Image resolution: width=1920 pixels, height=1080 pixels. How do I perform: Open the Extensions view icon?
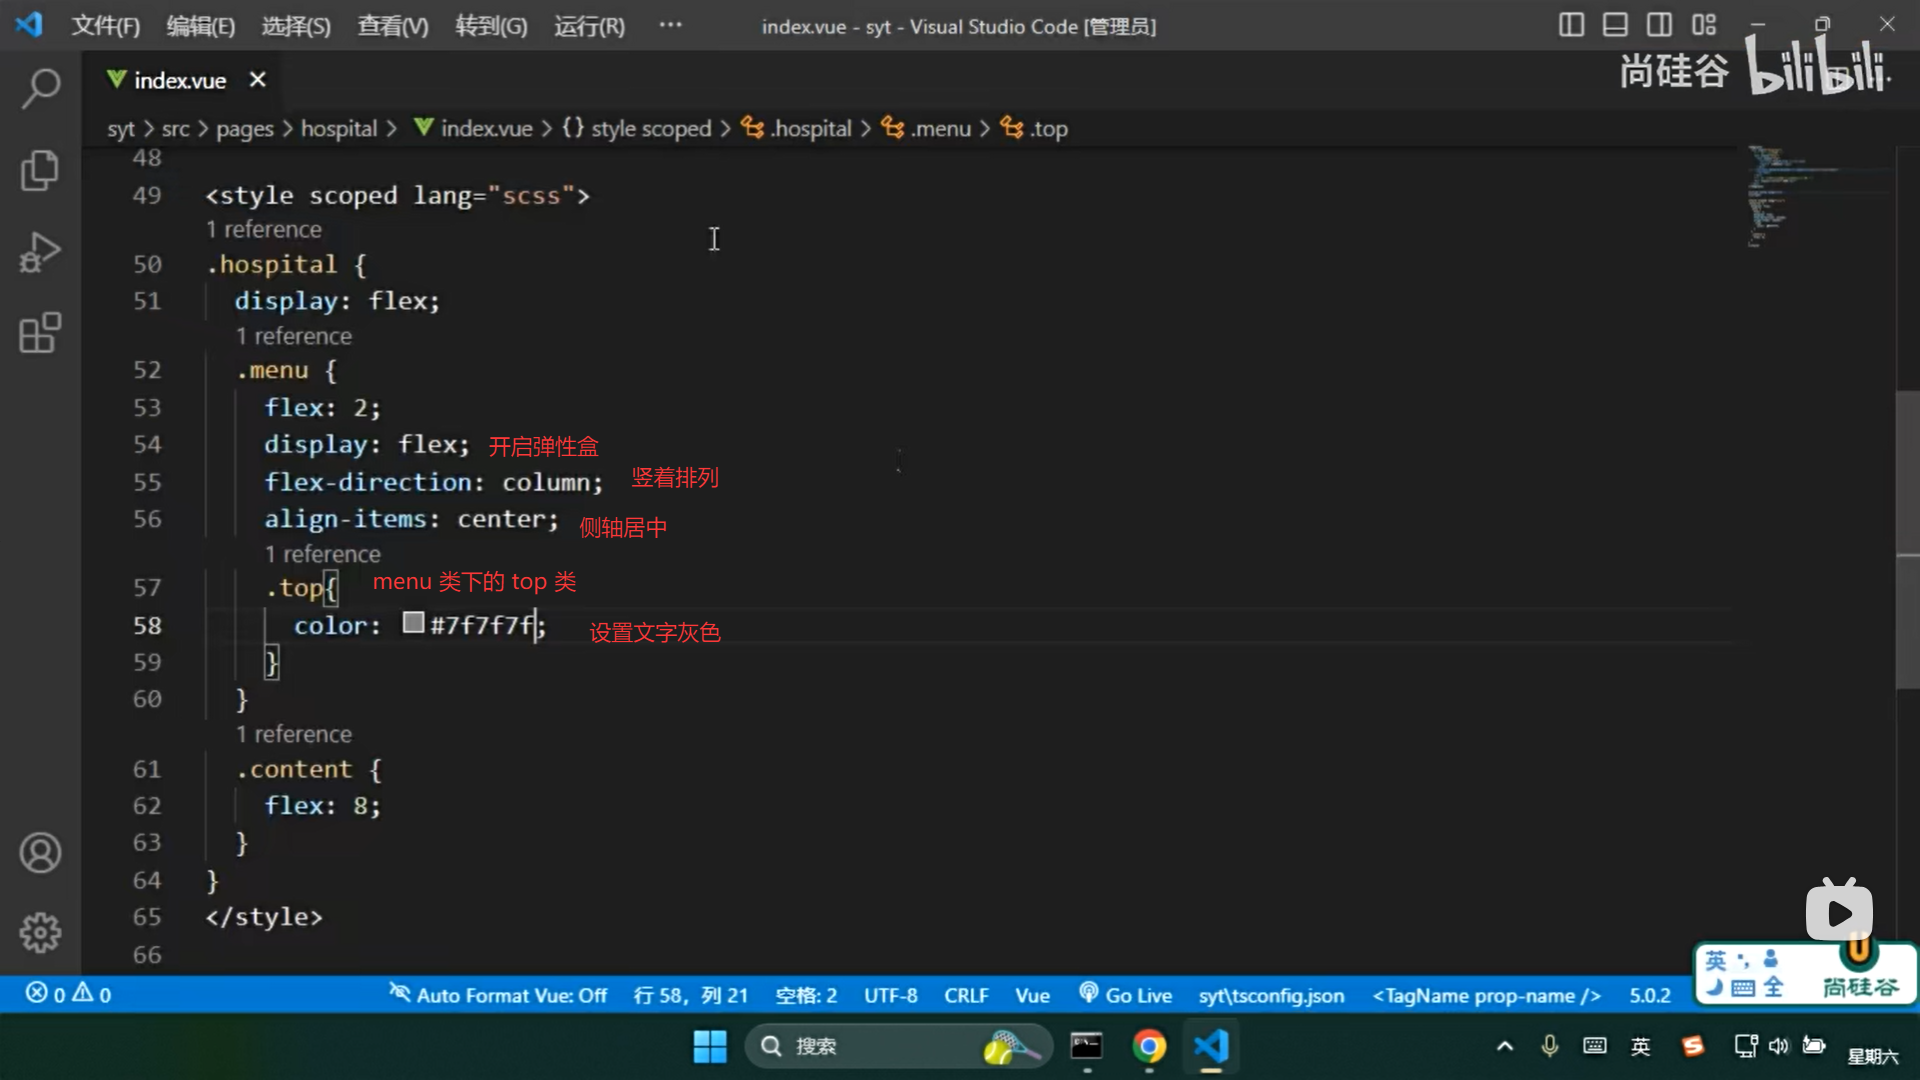pos(40,333)
